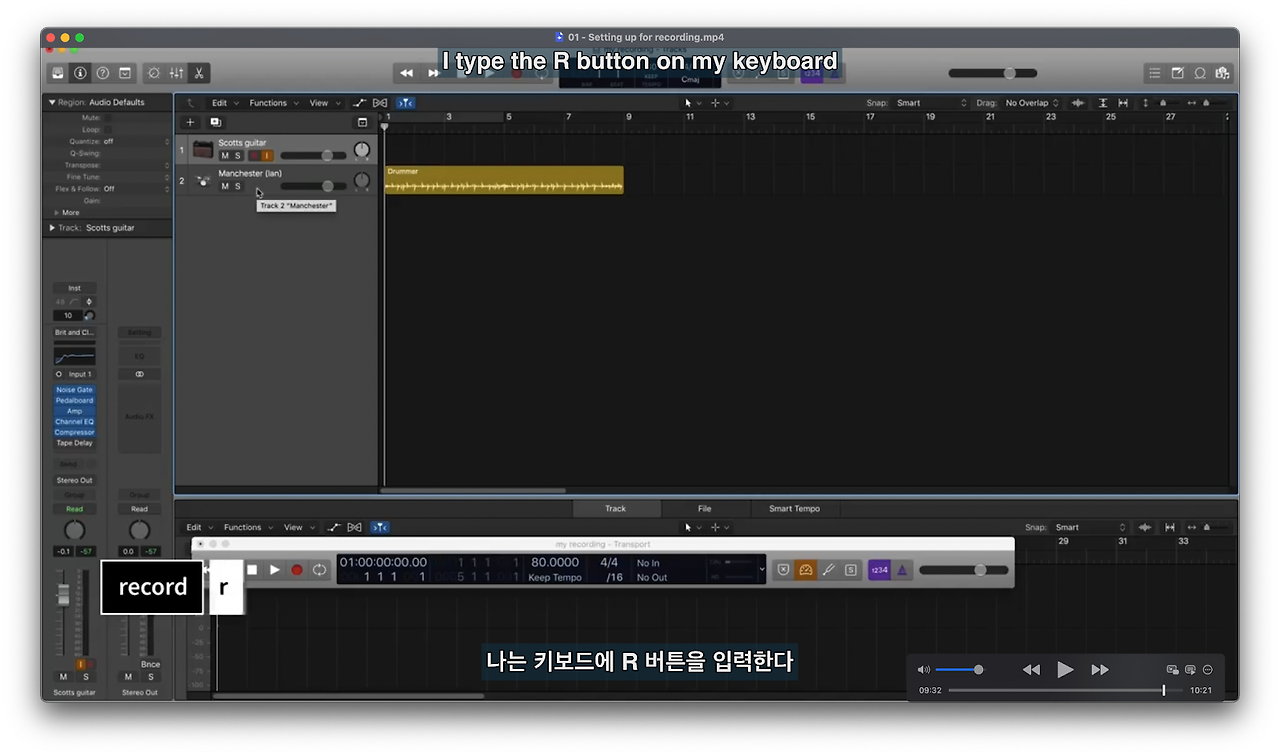The height and width of the screenshot is (756, 1280).
Task: Open global tracks button in track header
Action: (362, 122)
